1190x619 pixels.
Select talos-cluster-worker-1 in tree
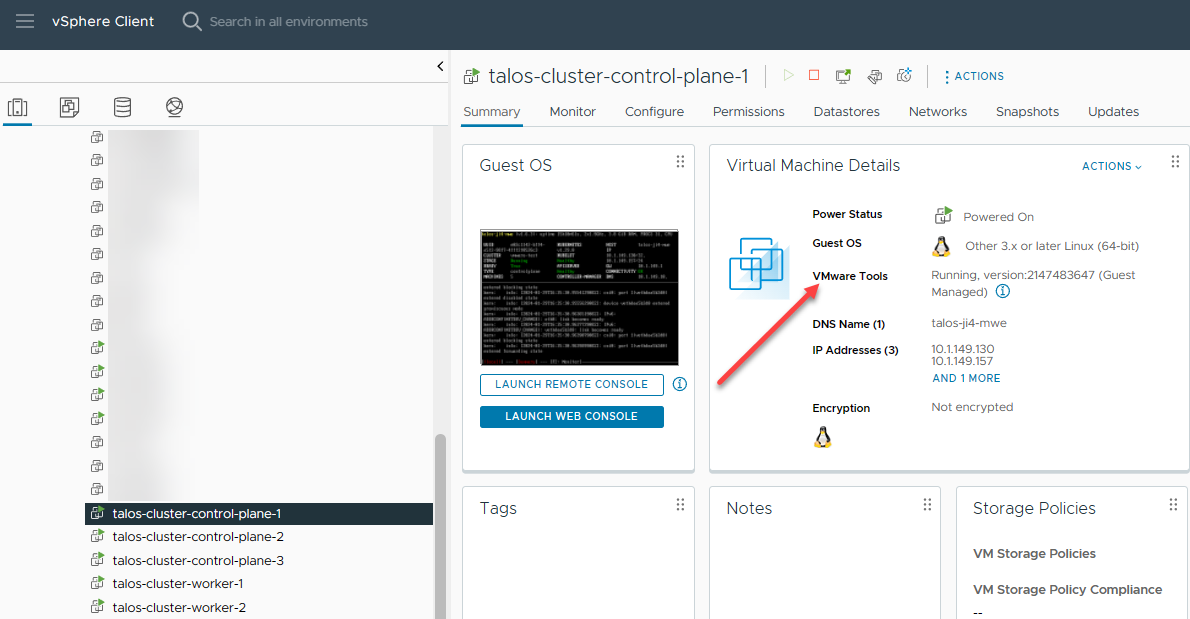(x=178, y=584)
